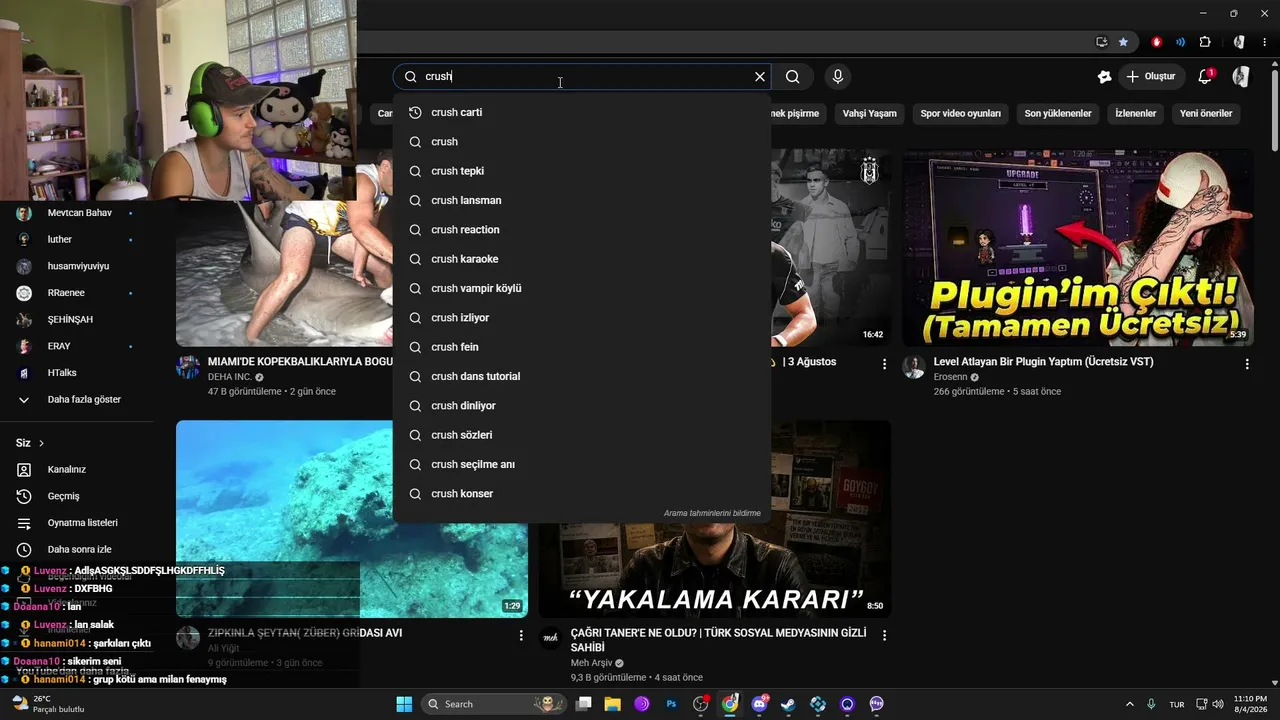Open the YouTube account avatar menu
This screenshot has width=1280, height=720.
coord(1241,77)
